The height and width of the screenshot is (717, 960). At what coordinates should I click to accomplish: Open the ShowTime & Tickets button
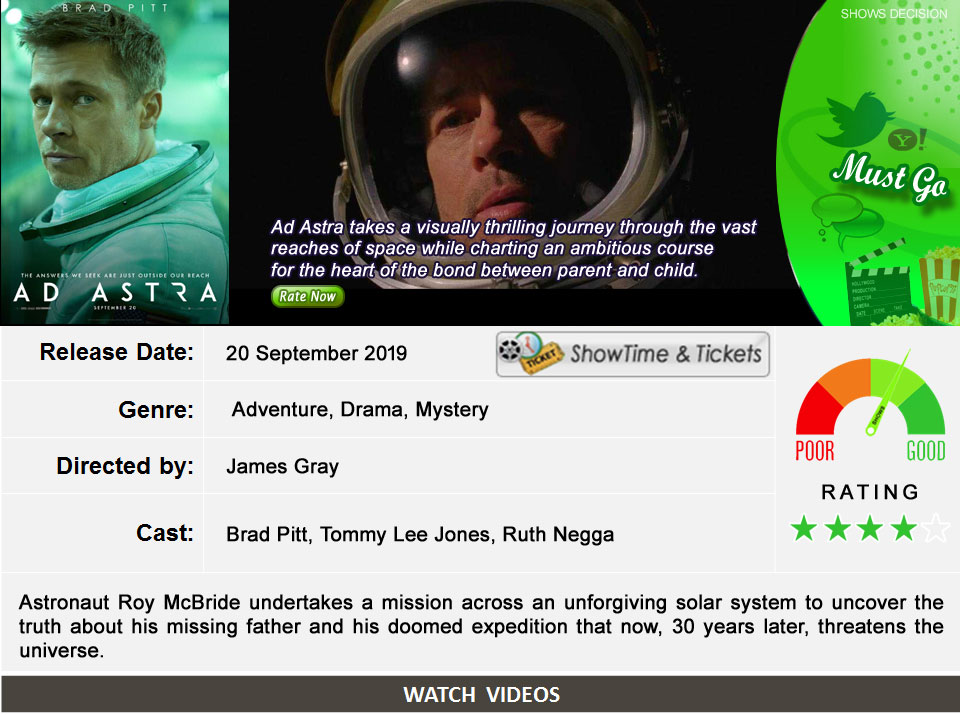click(632, 354)
